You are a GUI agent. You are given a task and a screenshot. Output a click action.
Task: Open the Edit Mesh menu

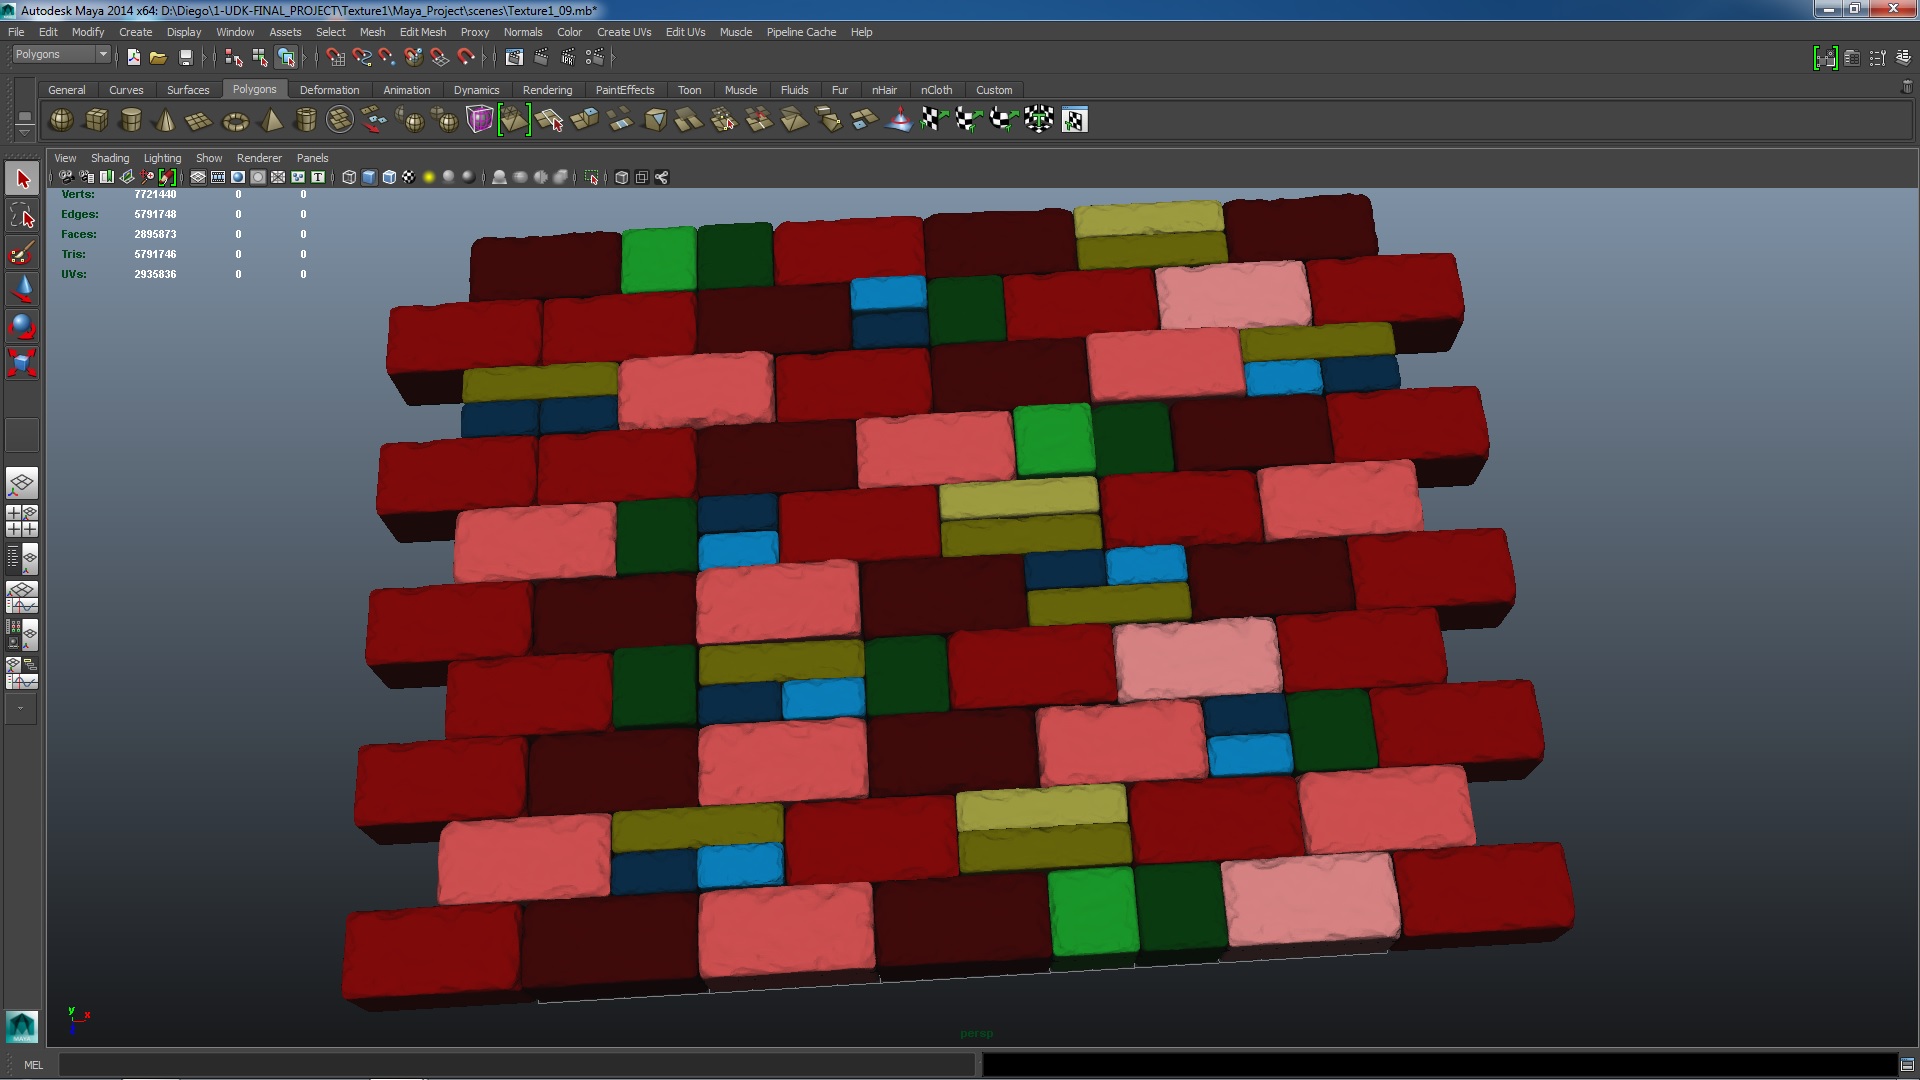coord(422,32)
